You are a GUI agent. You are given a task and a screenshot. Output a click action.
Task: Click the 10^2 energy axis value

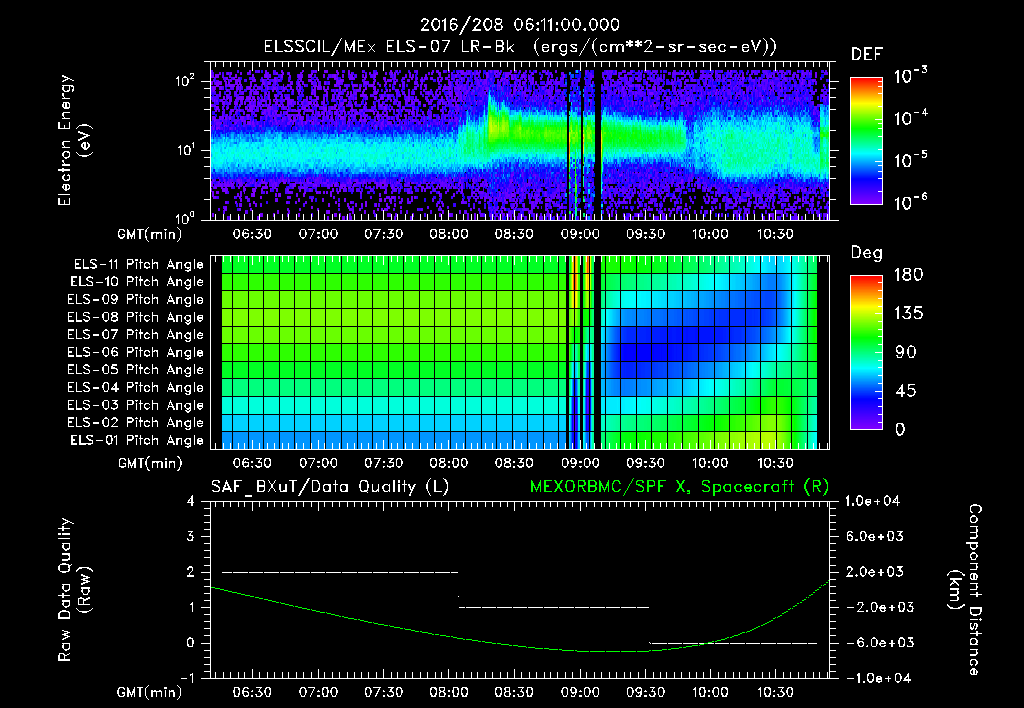[x=185, y=81]
